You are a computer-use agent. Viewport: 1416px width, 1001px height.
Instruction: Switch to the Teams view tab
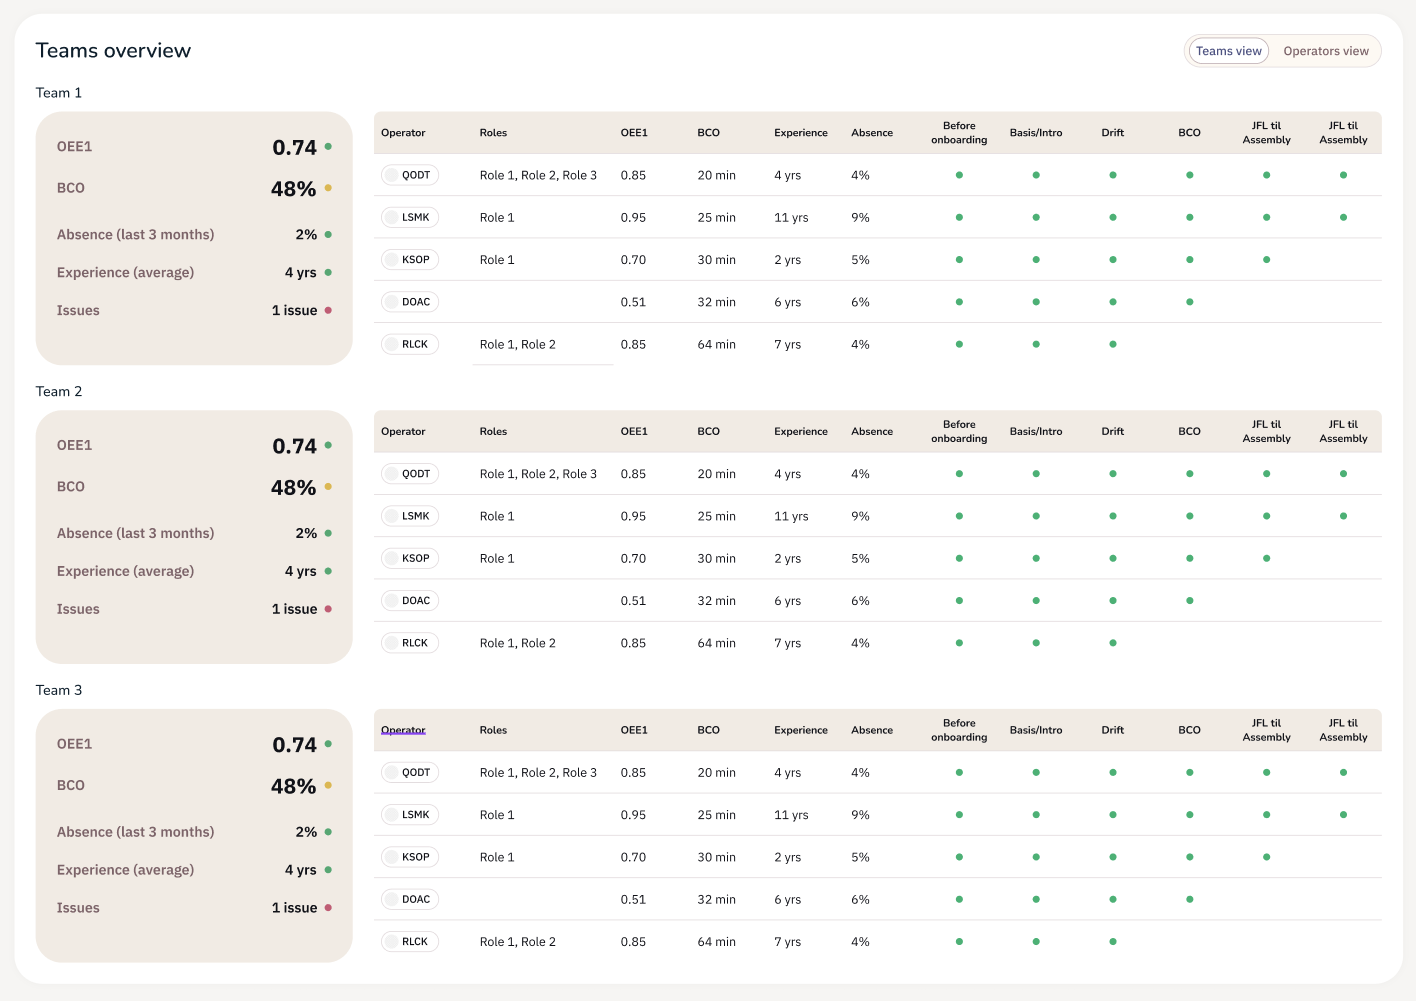pyautogui.click(x=1228, y=51)
